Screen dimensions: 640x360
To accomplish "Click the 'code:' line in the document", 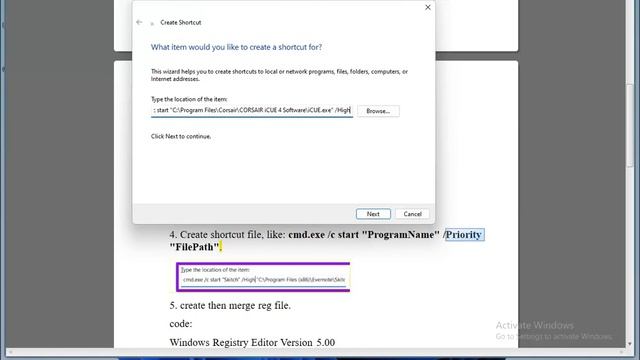I will 181,324.
